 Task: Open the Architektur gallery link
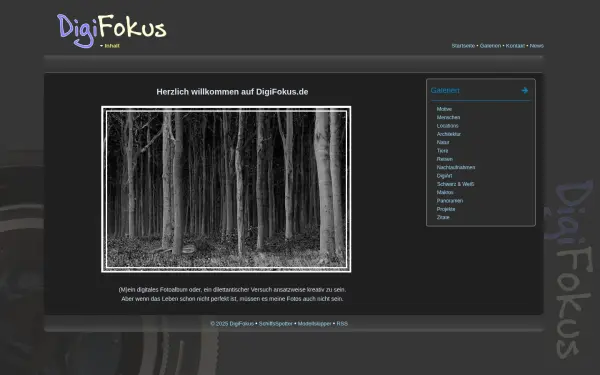[x=448, y=134]
